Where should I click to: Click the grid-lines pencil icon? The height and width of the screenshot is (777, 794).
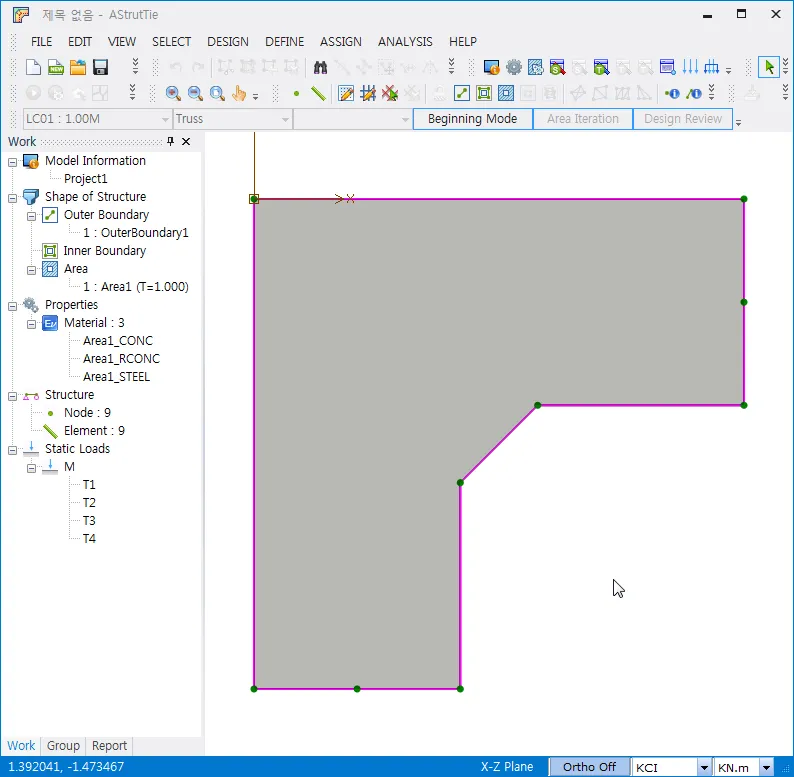point(368,93)
